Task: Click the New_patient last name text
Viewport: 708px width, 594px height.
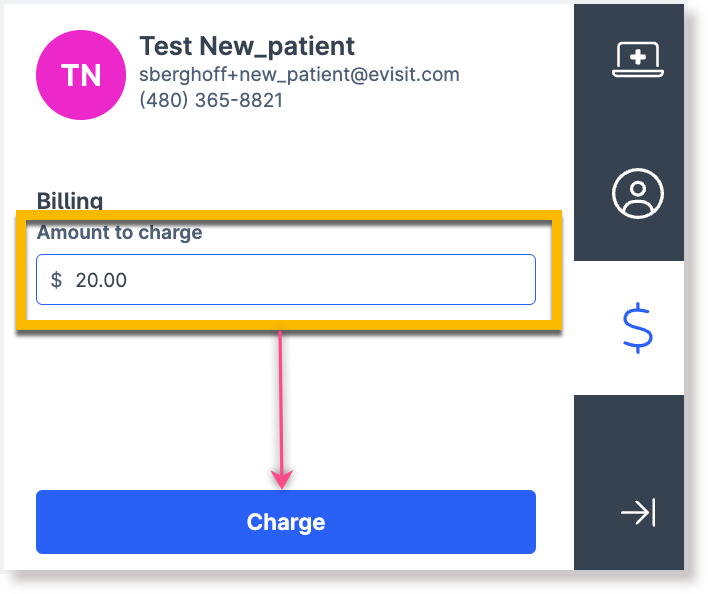Action: (x=277, y=46)
